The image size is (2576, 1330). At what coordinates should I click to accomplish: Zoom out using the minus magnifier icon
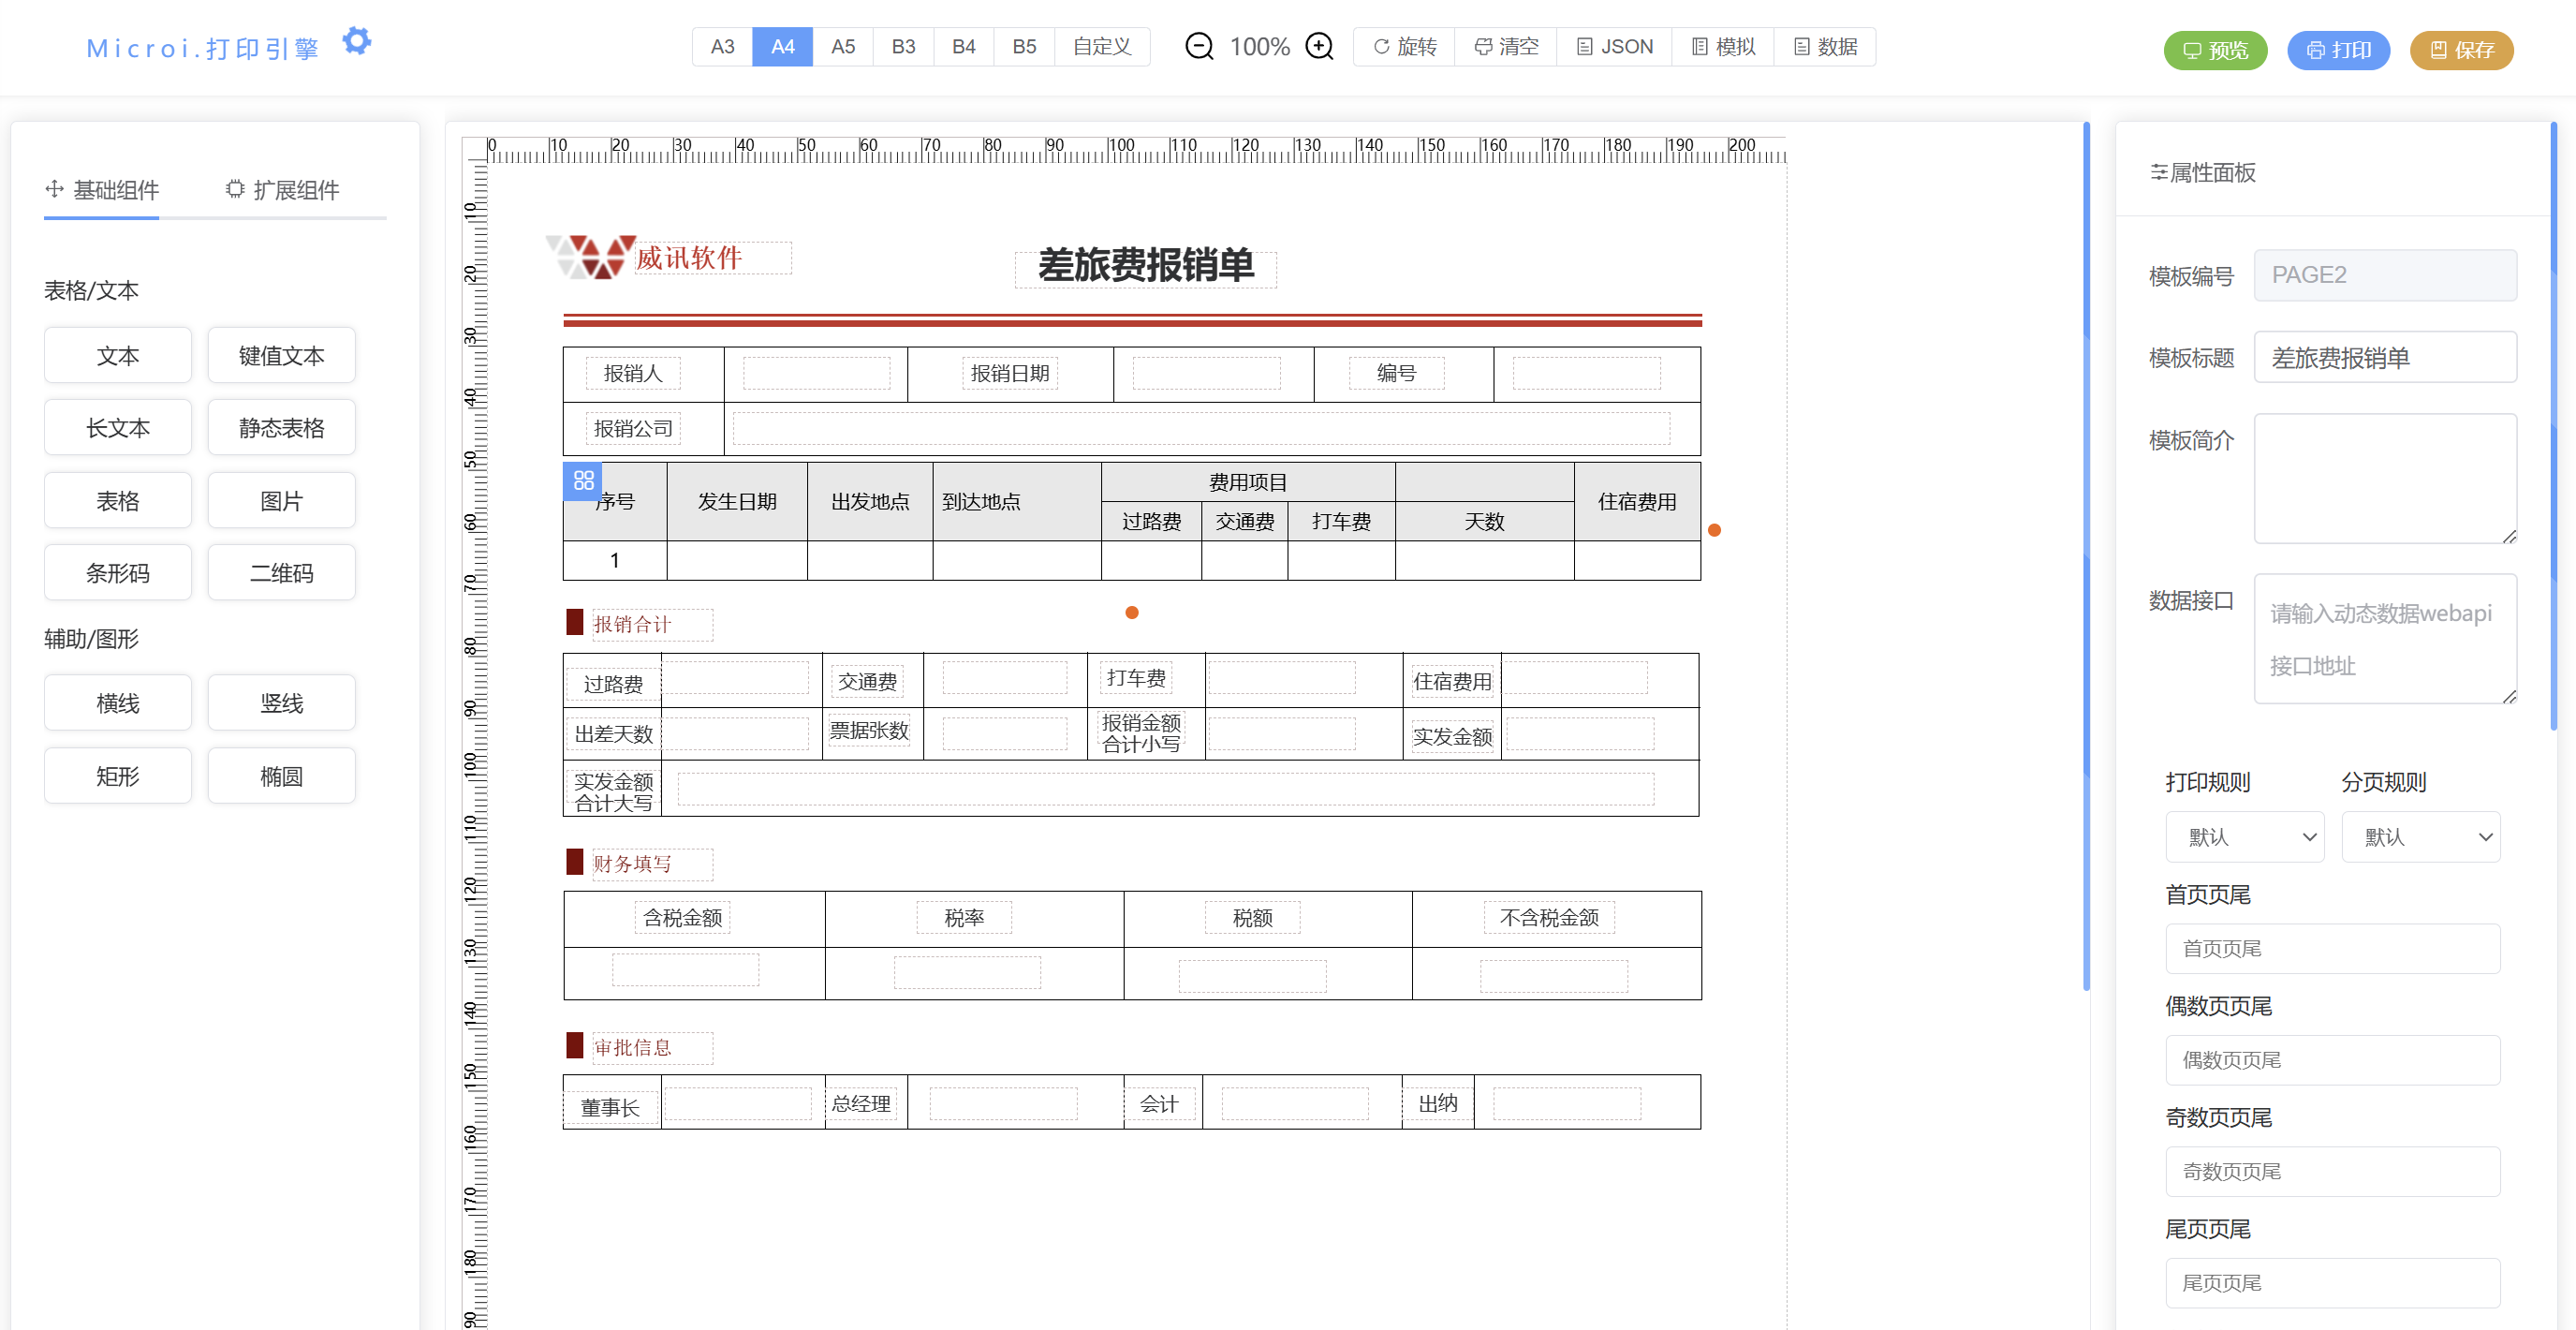pyautogui.click(x=1199, y=46)
